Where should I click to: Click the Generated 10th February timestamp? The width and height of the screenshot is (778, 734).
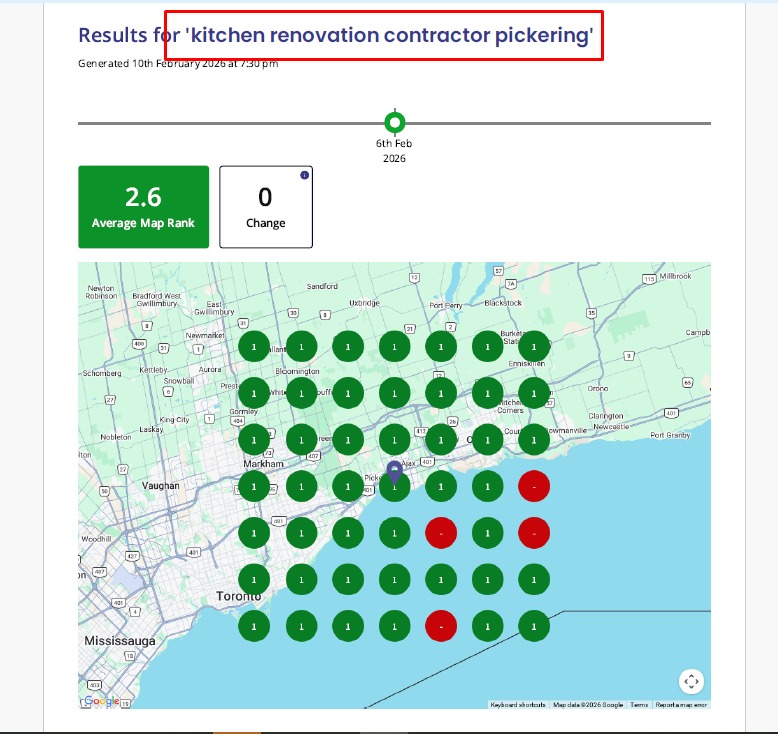tap(178, 64)
